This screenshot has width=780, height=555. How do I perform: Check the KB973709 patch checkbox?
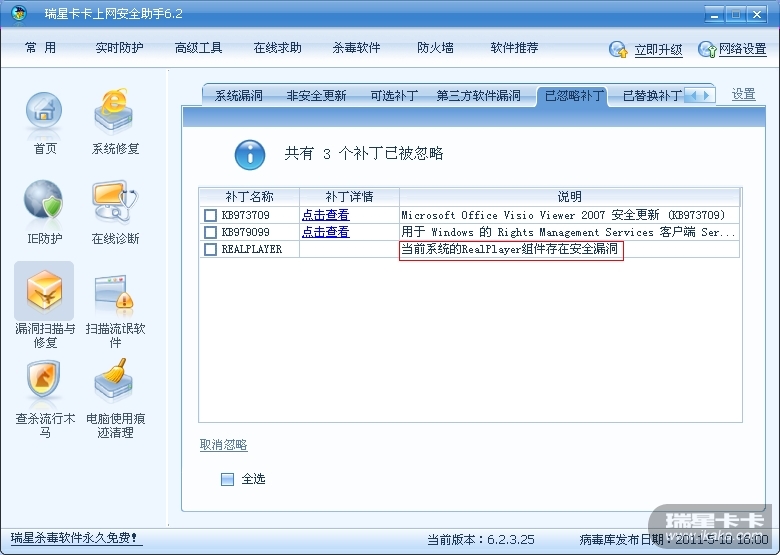tap(210, 215)
